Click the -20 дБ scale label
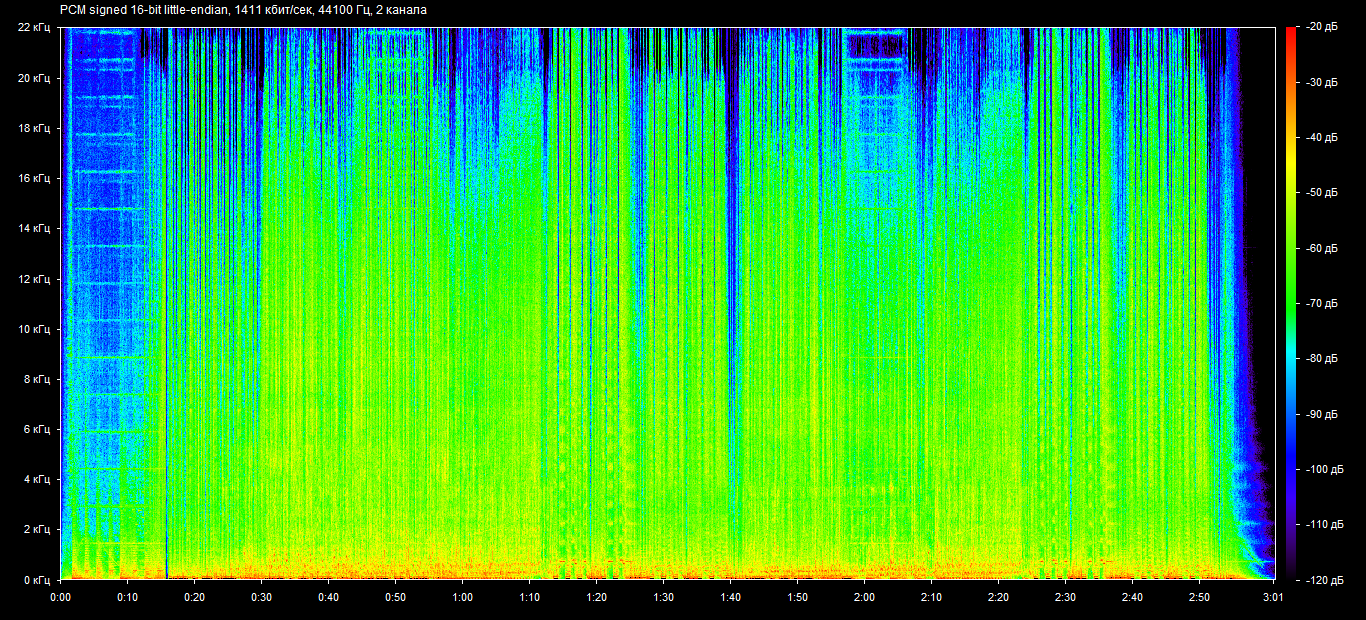The width and height of the screenshot is (1366, 620). click(1323, 27)
